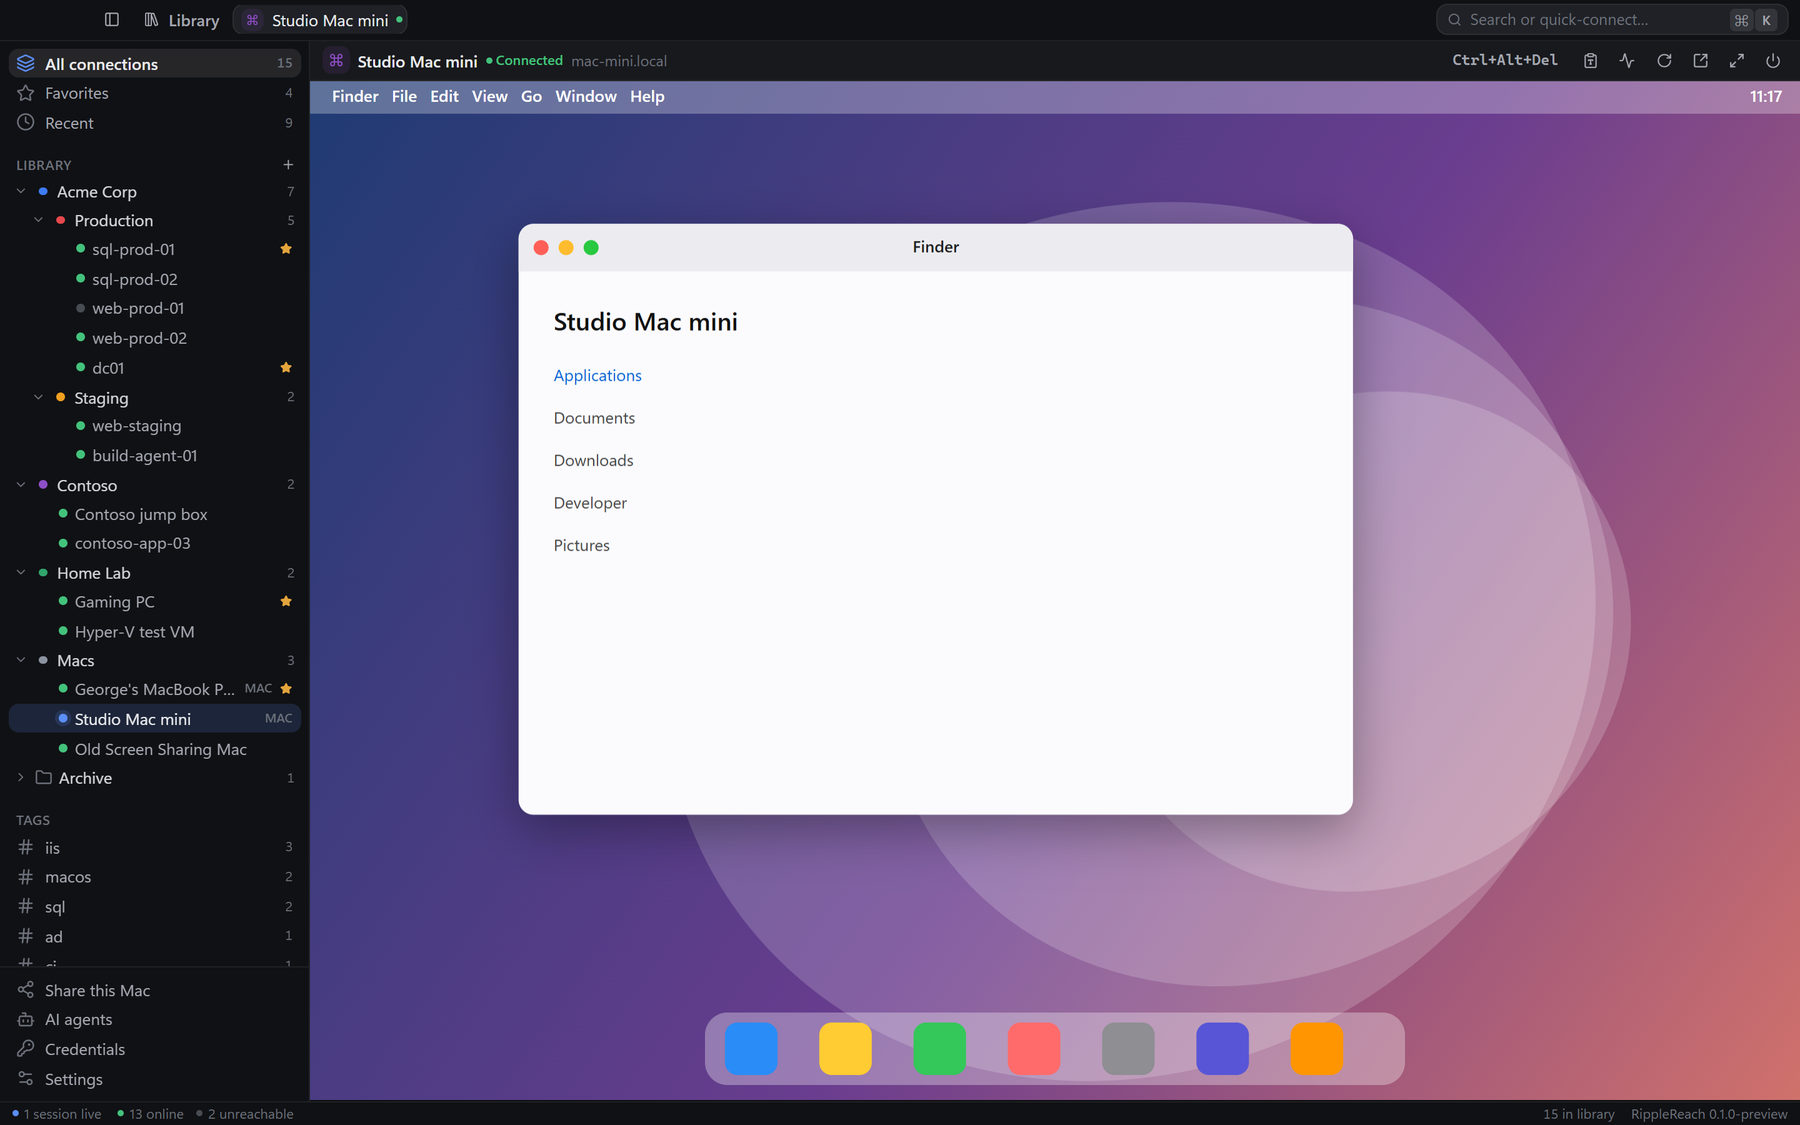Enter fullscreen with the expand arrows icon
Screen dimensions: 1800x1125
tap(1736, 61)
